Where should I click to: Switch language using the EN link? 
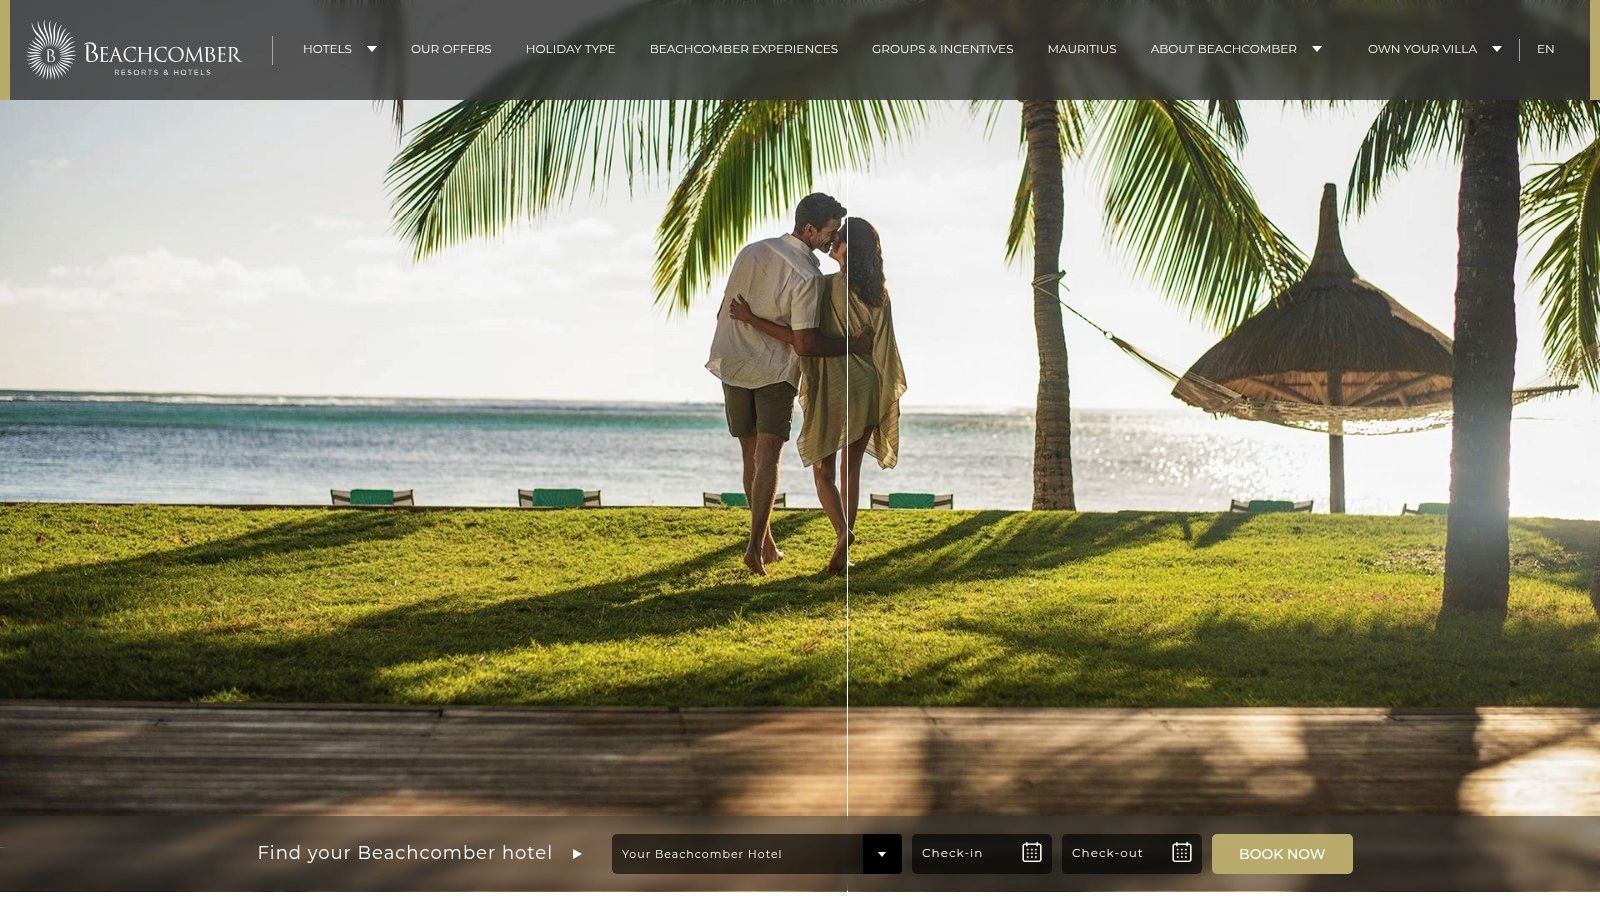click(1545, 48)
